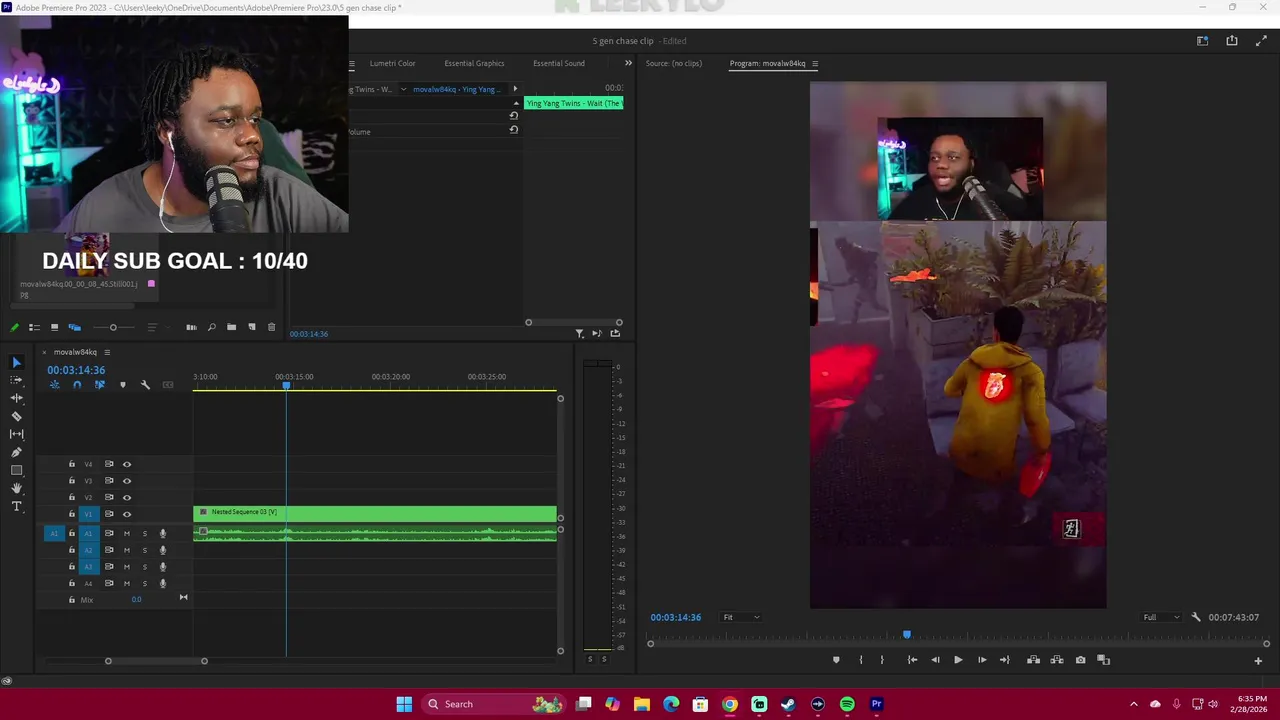Toggle V3 track output eye
The height and width of the screenshot is (720, 1280).
click(127, 481)
